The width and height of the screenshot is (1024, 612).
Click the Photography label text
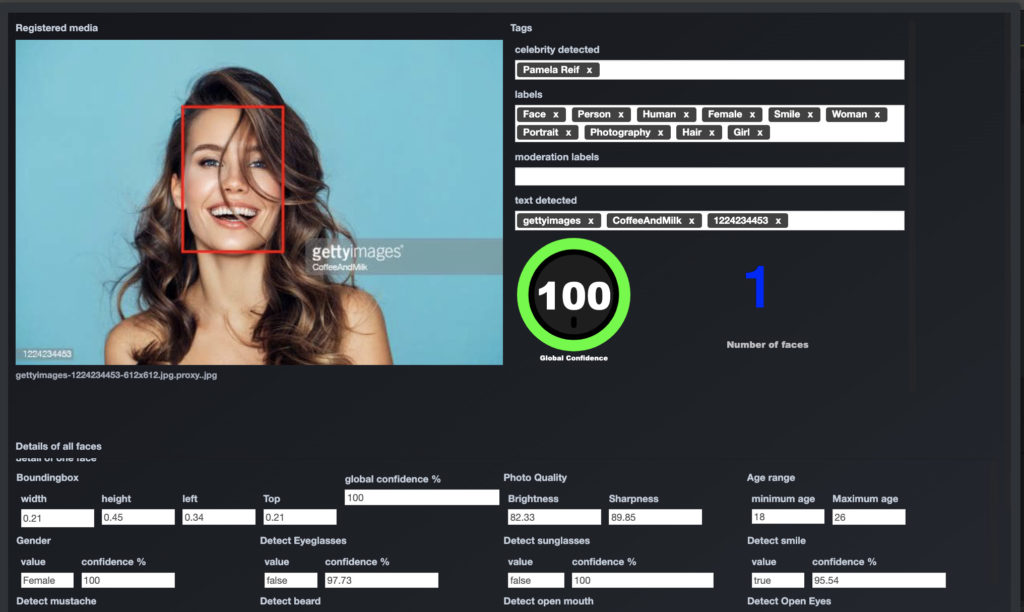[x=620, y=133]
